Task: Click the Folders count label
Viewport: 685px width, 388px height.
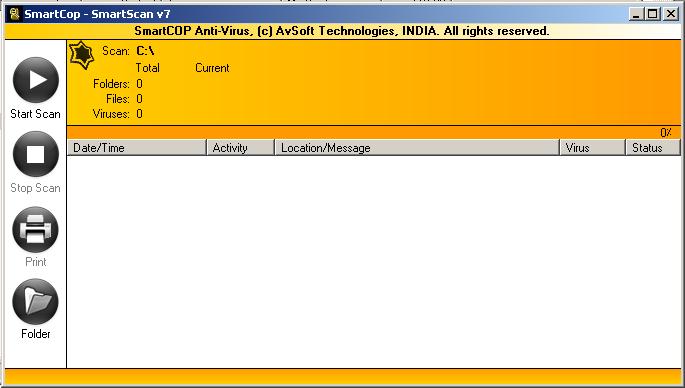Action: pyautogui.click(x=111, y=84)
